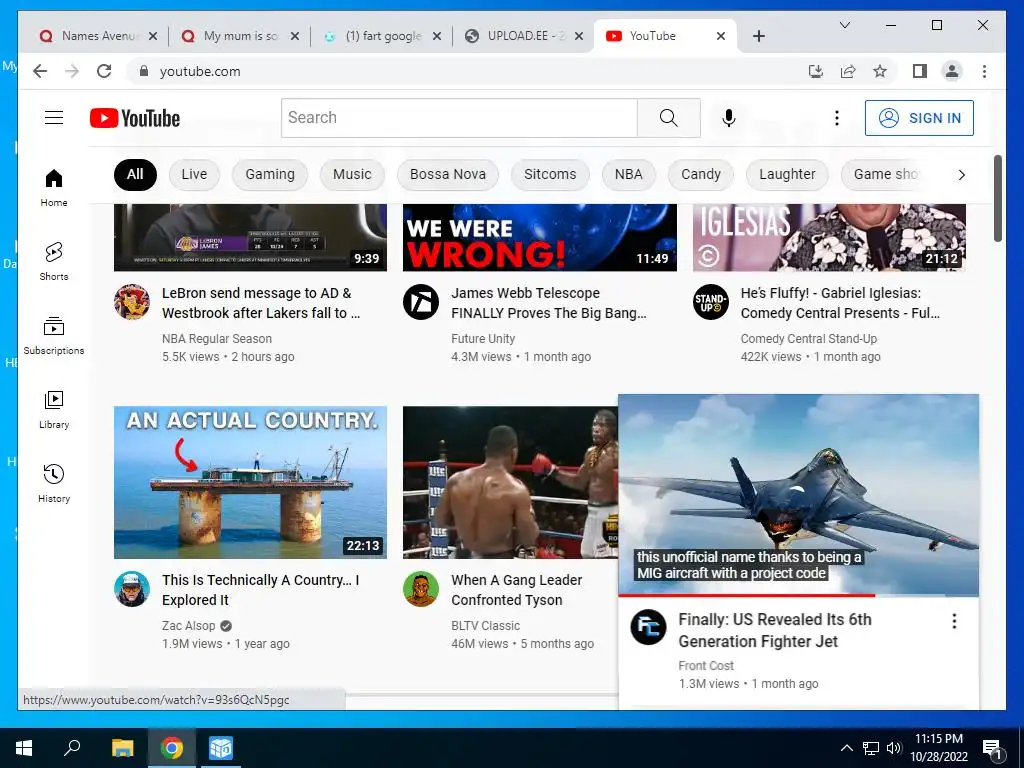The width and height of the screenshot is (1024, 768).
Task: Open LeBron send message video title
Action: tap(261, 303)
